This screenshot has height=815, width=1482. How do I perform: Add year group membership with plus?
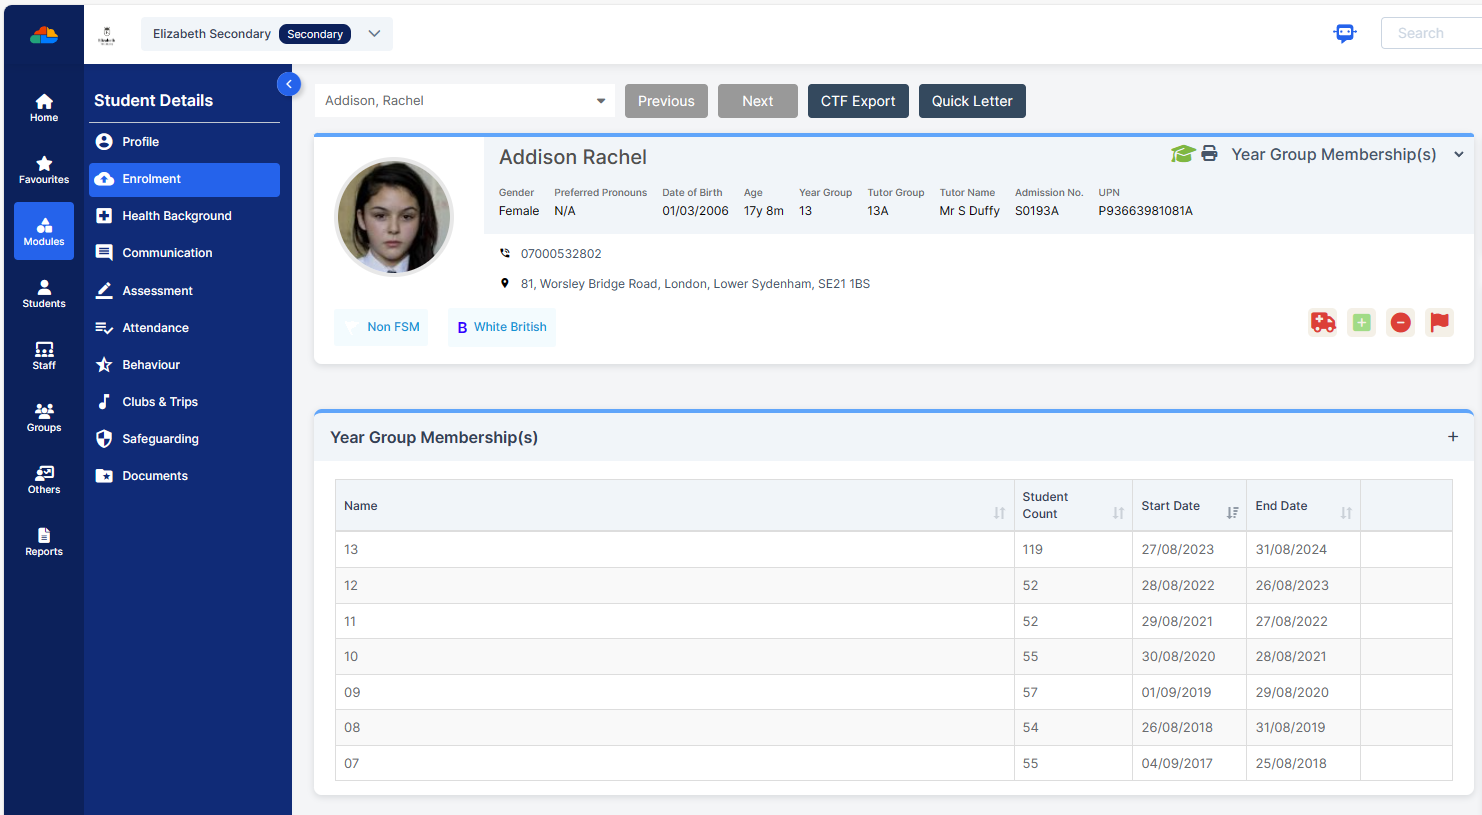tap(1453, 437)
